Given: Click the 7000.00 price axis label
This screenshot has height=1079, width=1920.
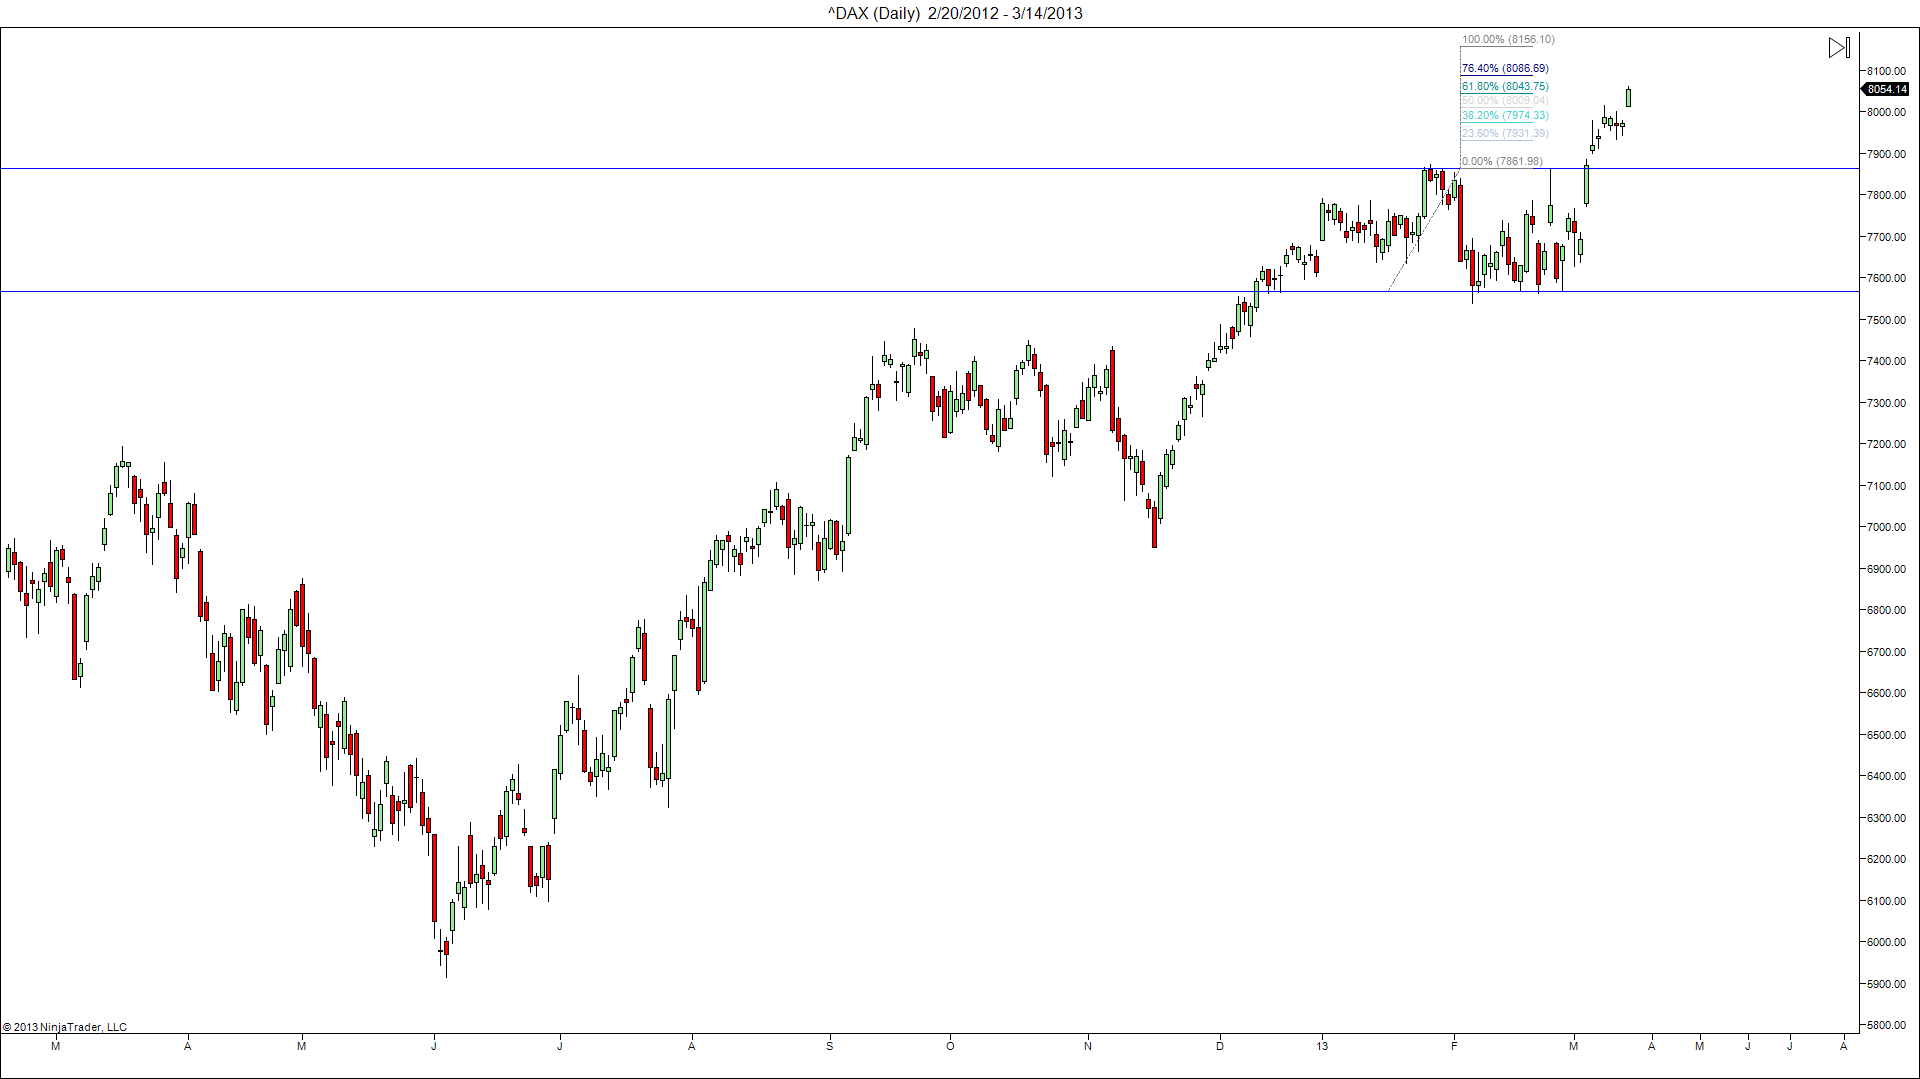Looking at the screenshot, I should point(1886,527).
